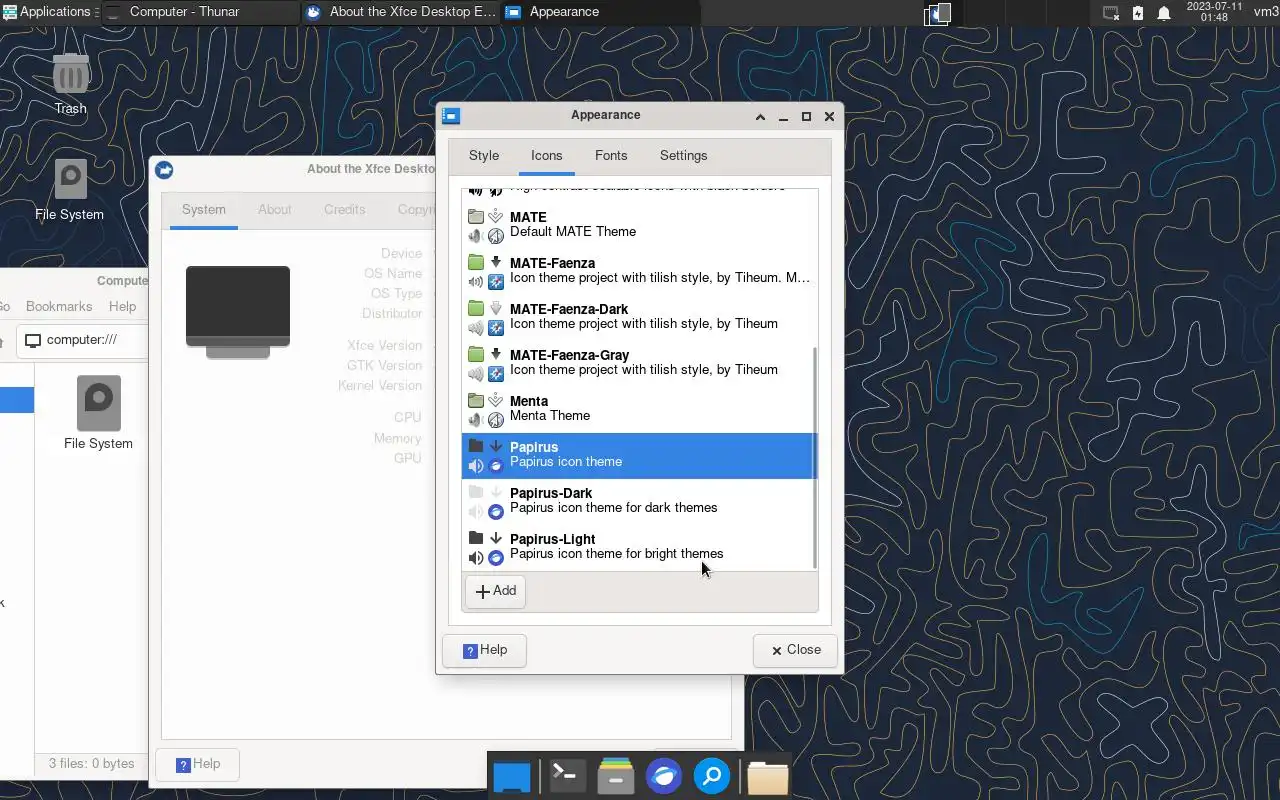Open the Applications menu

[47, 12]
